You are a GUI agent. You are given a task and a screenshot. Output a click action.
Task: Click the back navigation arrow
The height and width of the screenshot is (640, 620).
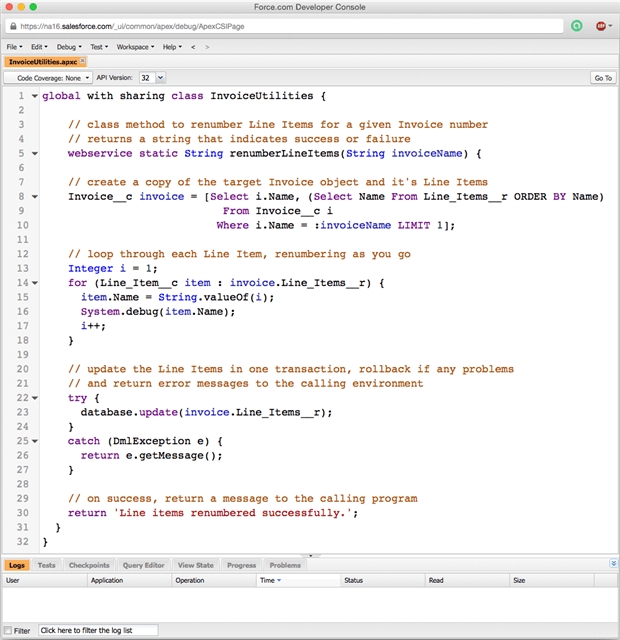coord(193,47)
